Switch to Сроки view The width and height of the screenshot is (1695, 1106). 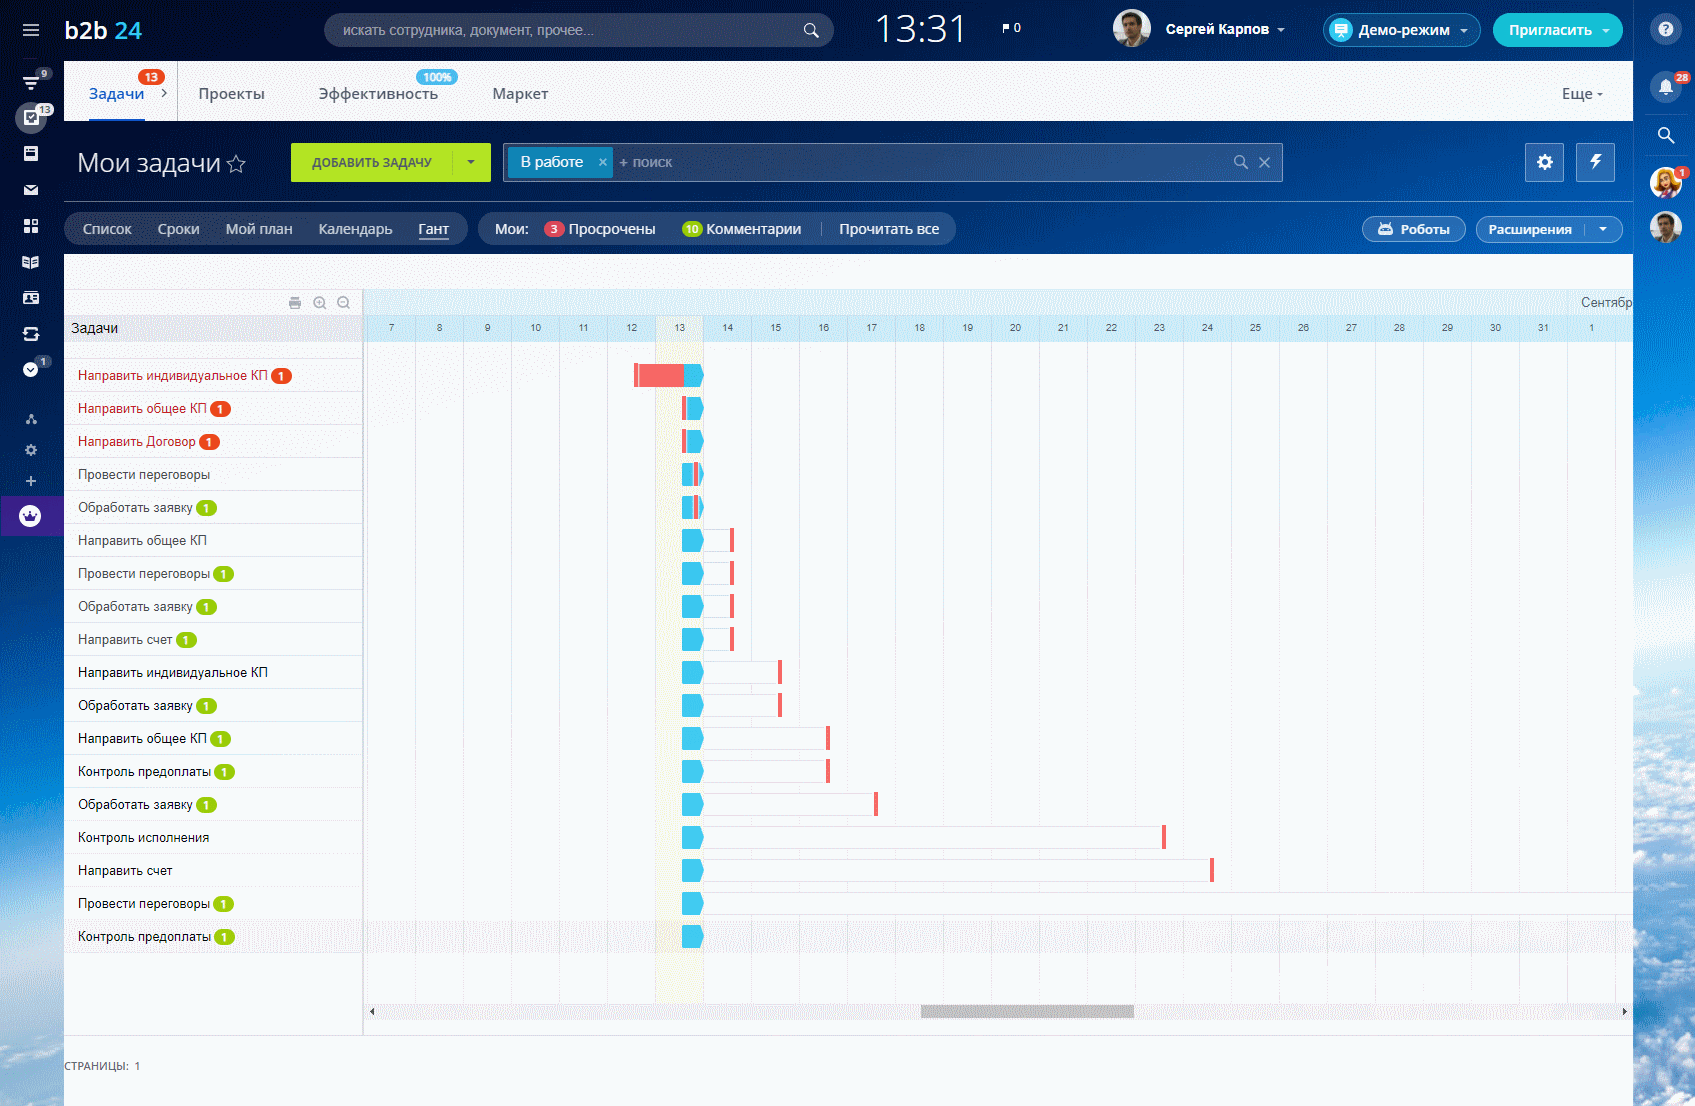click(x=178, y=229)
